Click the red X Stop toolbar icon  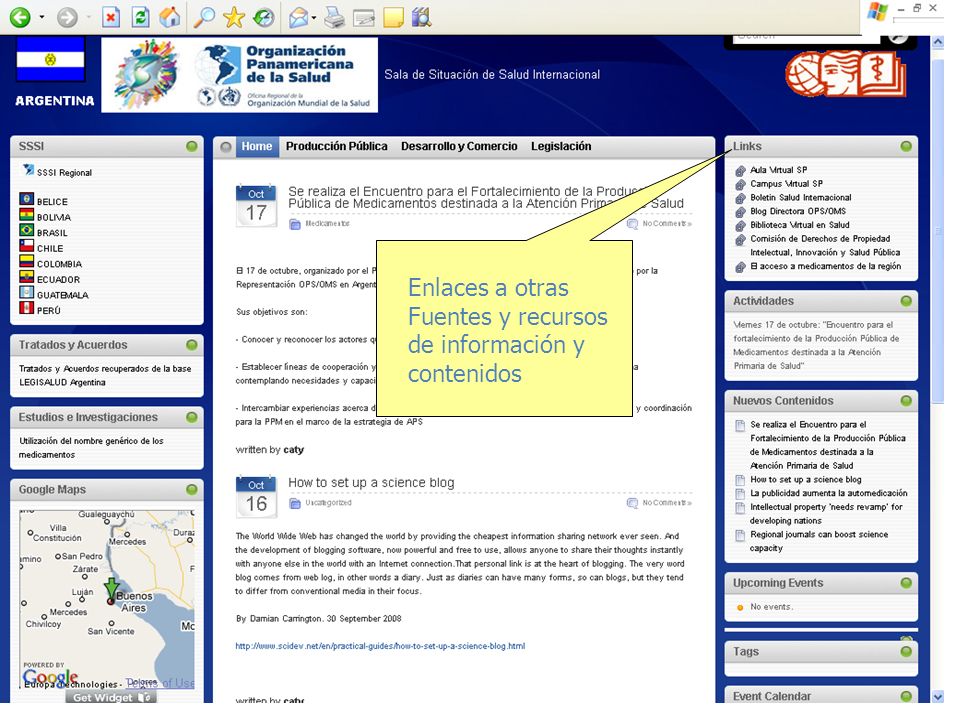click(x=110, y=17)
